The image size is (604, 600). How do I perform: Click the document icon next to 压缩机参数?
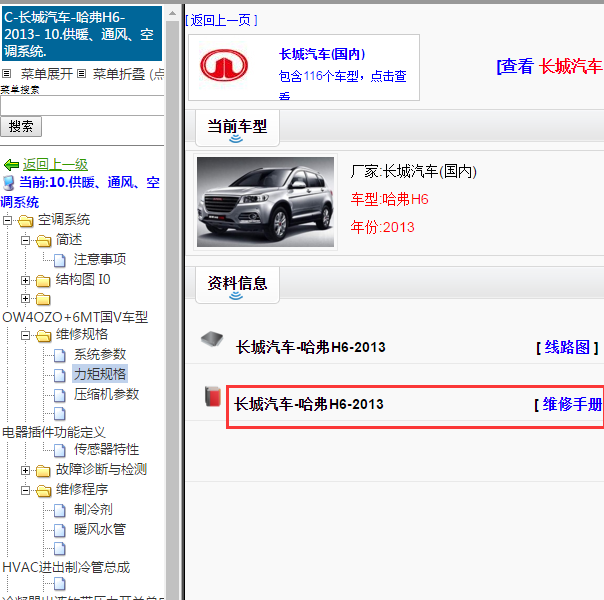(x=60, y=395)
